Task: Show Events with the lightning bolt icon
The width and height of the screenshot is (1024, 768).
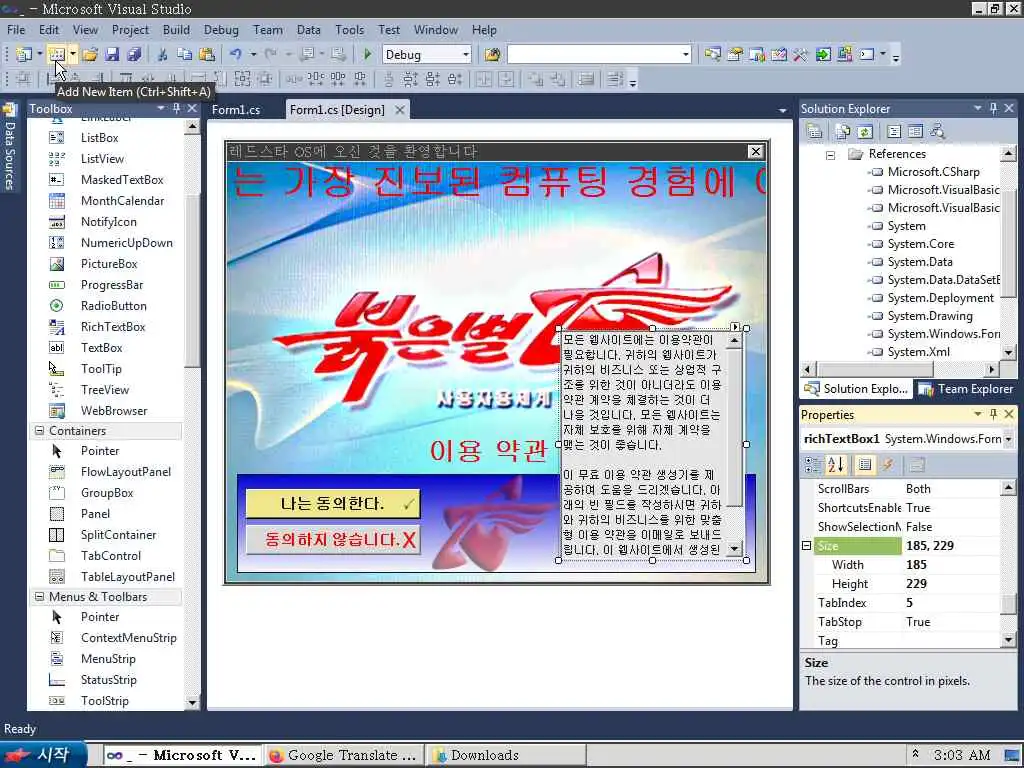Action: 888,465
